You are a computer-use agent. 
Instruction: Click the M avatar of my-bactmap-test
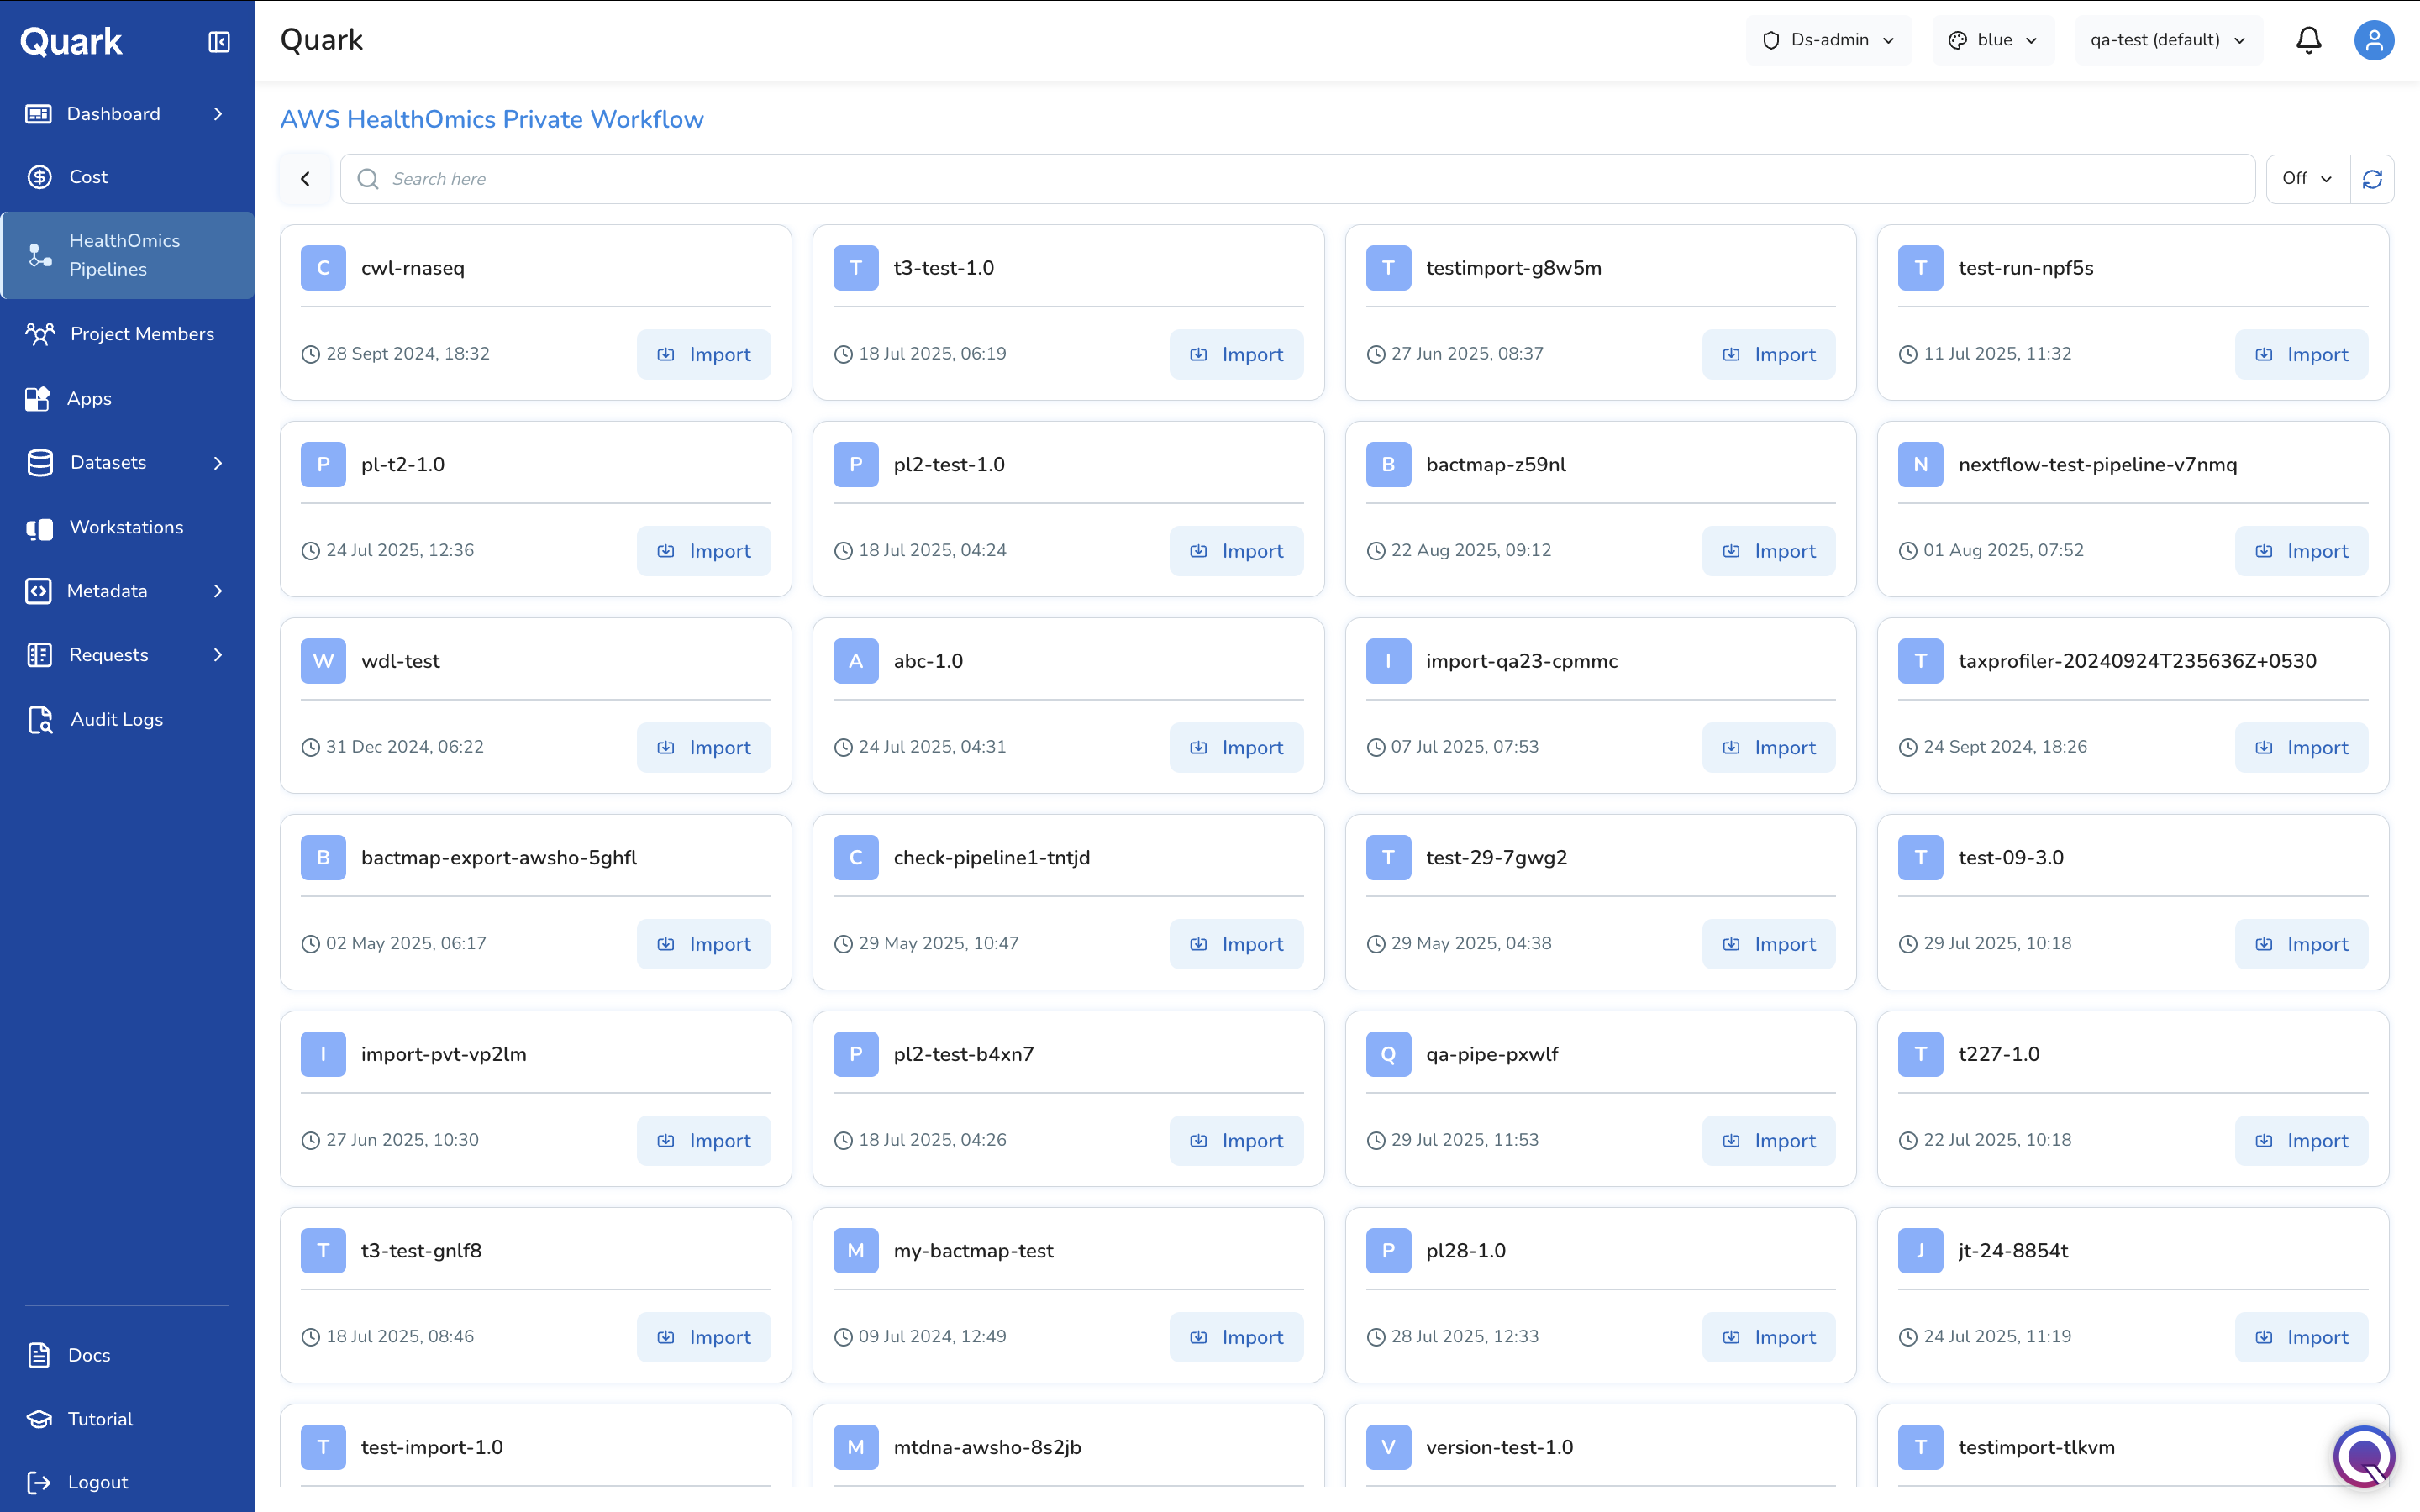856,1251
